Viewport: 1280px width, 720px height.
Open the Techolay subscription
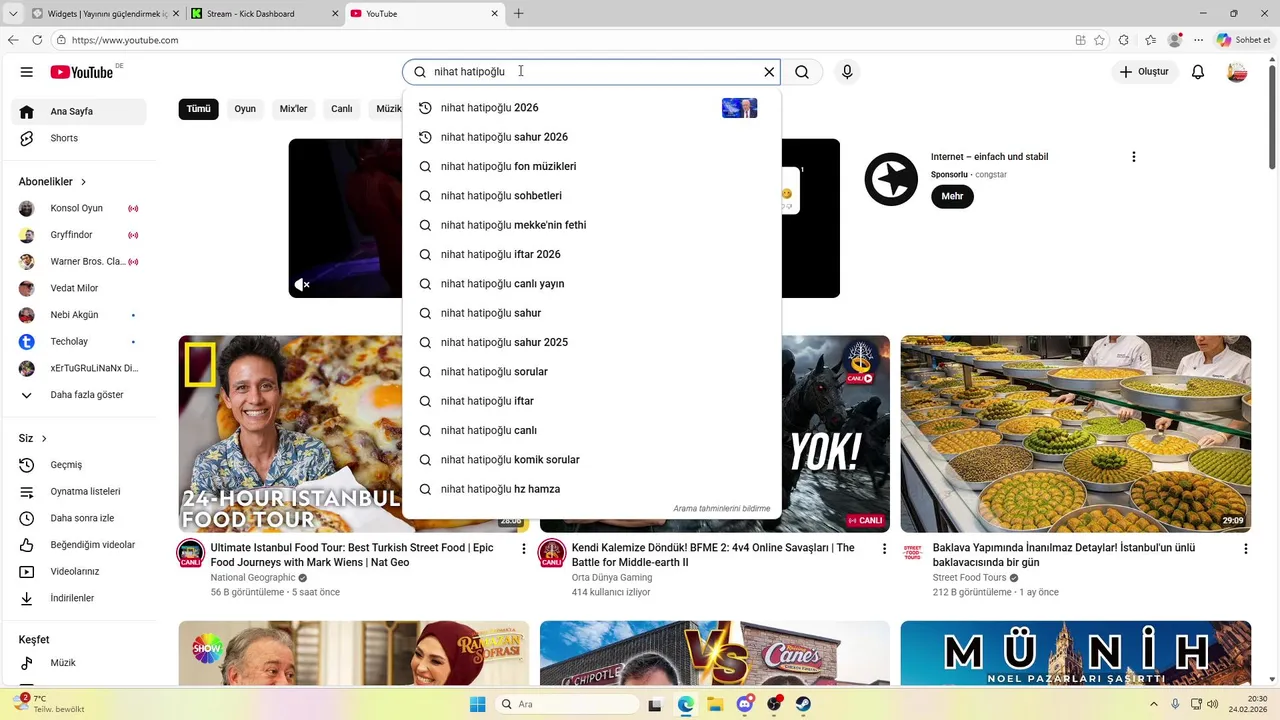pyautogui.click(x=79, y=342)
